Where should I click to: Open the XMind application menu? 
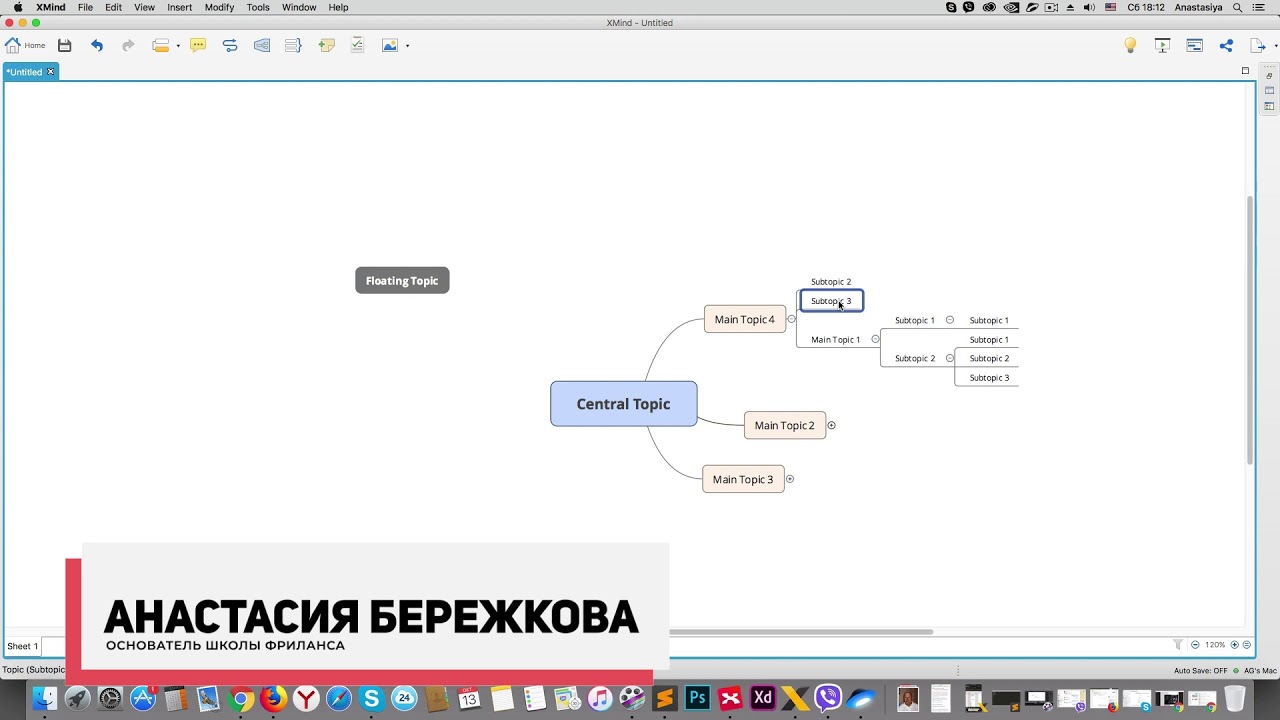point(51,7)
